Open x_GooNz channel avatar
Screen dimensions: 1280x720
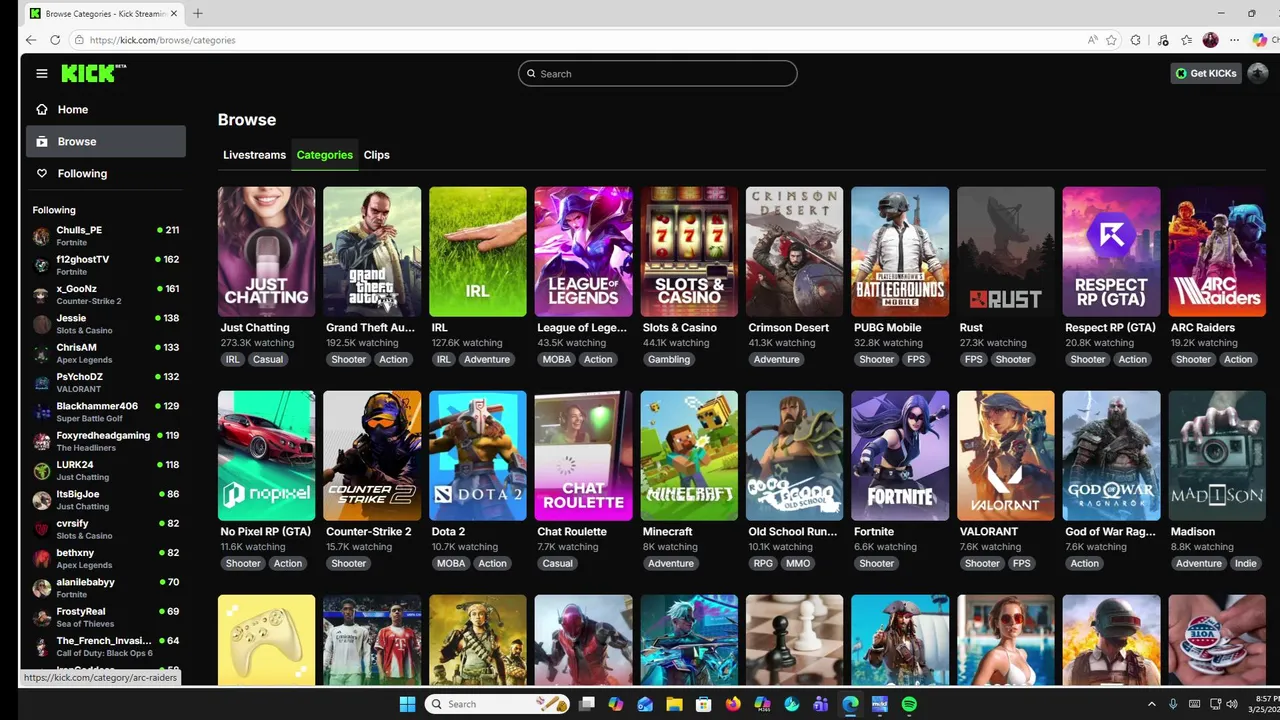[41, 295]
